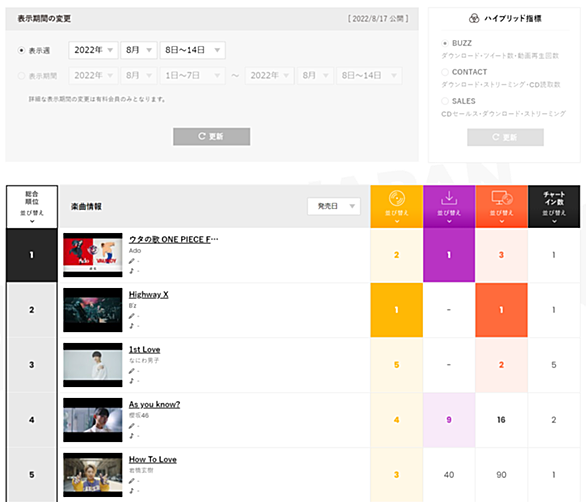586x502 pixels.
Task: Open the 発売日 sort dropdown
Action: 334,206
